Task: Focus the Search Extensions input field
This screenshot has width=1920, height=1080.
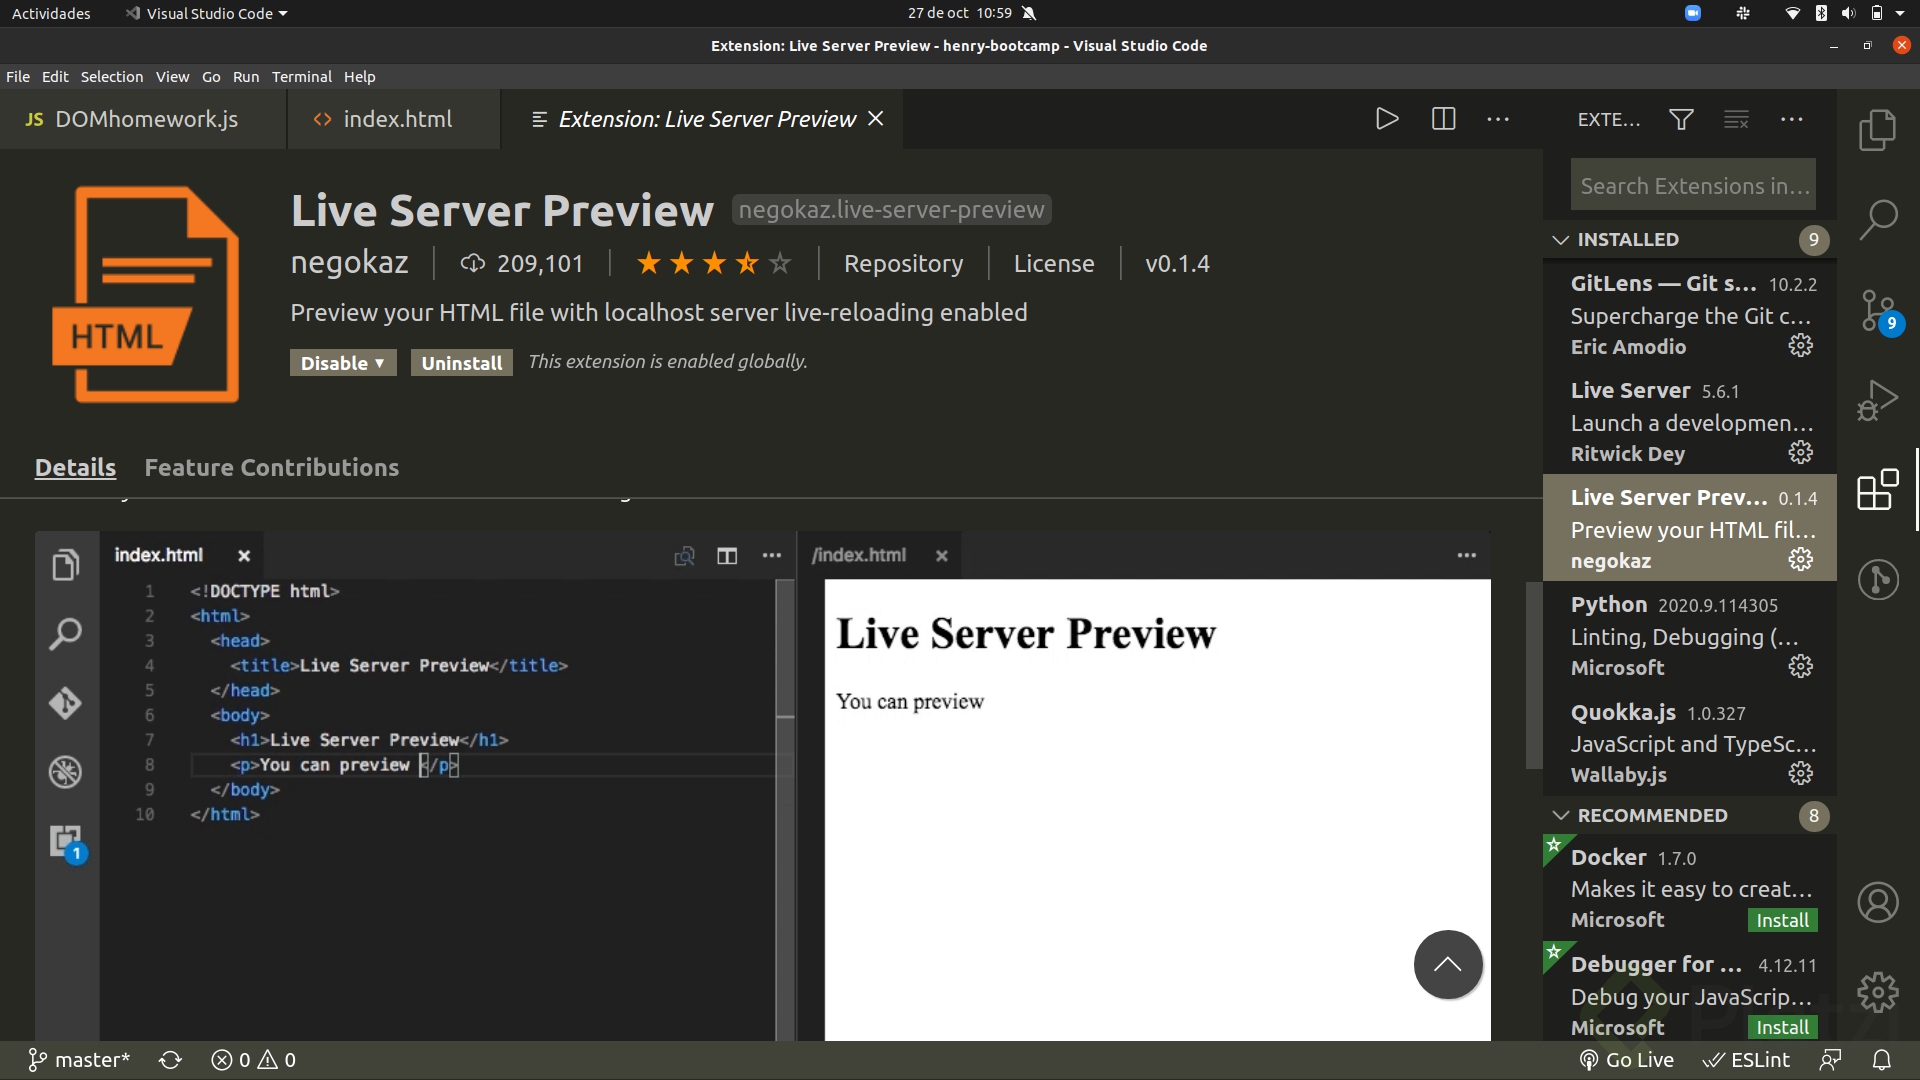Action: click(x=1693, y=186)
